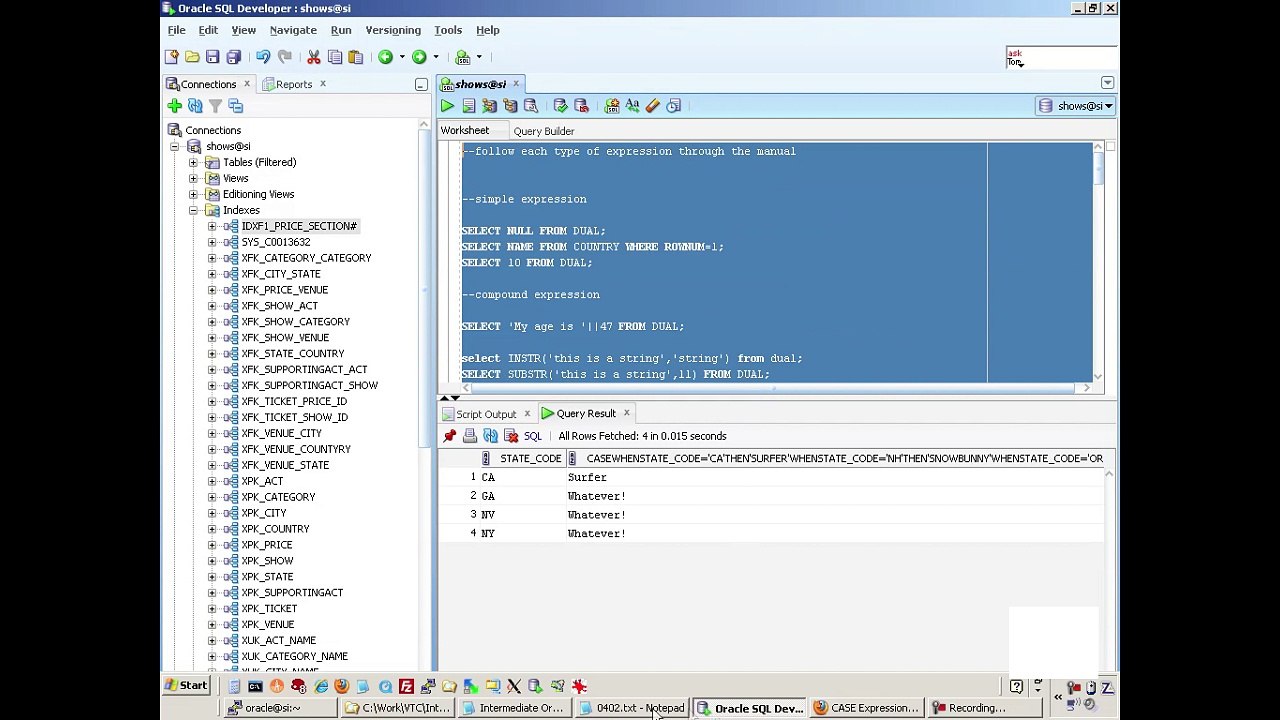Expand the Tables (Filtered) node

tap(193, 162)
